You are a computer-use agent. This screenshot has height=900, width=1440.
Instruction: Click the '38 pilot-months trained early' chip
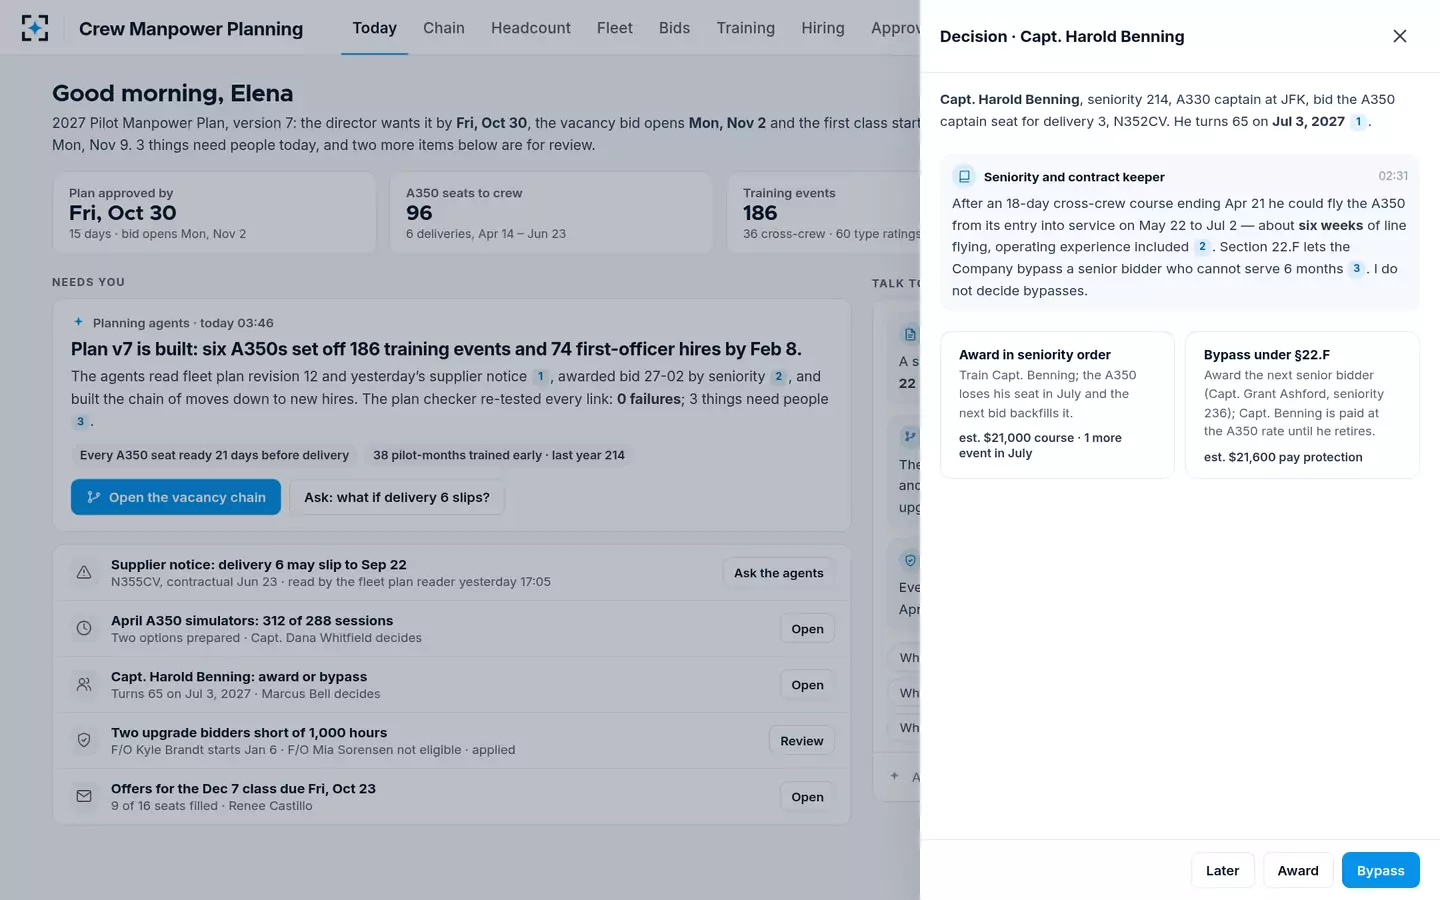499,455
